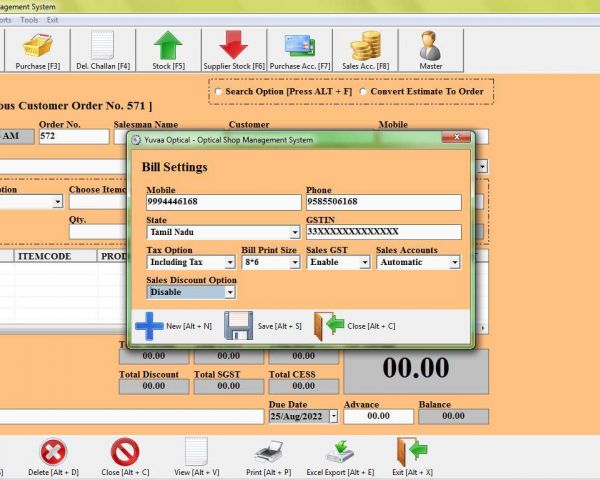Click Close [Alt + C] in Bill Settings dialog
600x480 pixels.
point(355,326)
